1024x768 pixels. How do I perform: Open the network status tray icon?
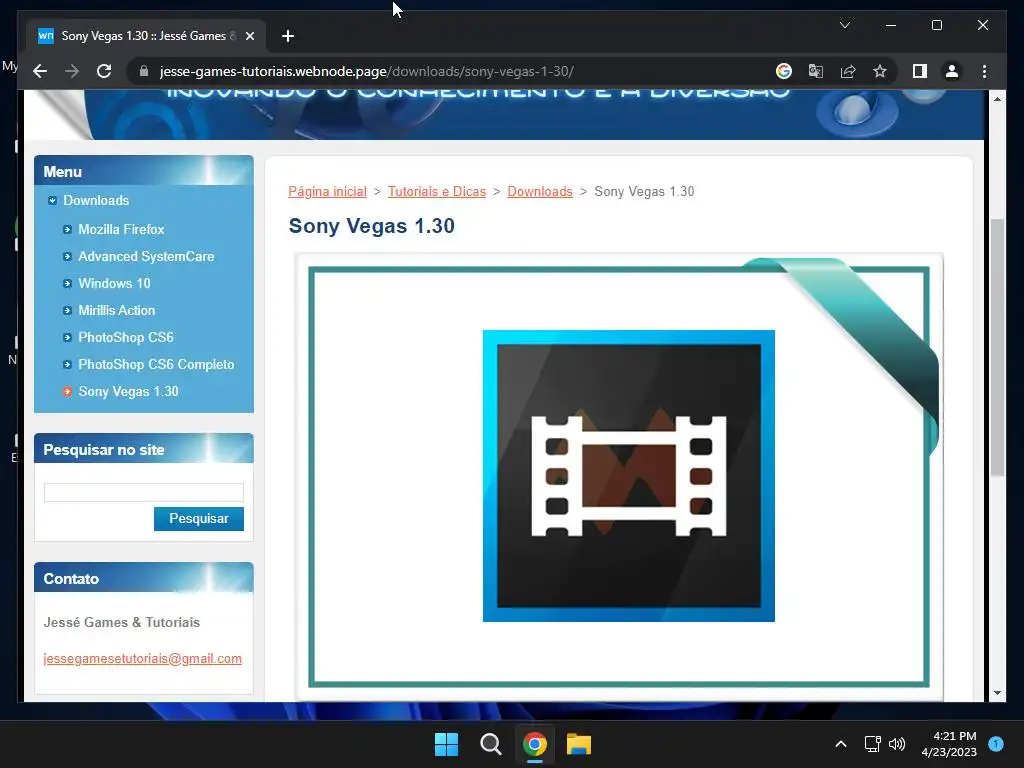point(872,744)
